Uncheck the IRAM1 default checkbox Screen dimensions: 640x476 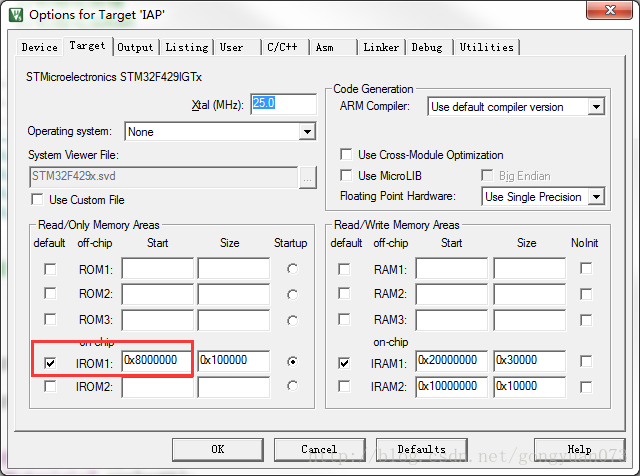click(344, 363)
